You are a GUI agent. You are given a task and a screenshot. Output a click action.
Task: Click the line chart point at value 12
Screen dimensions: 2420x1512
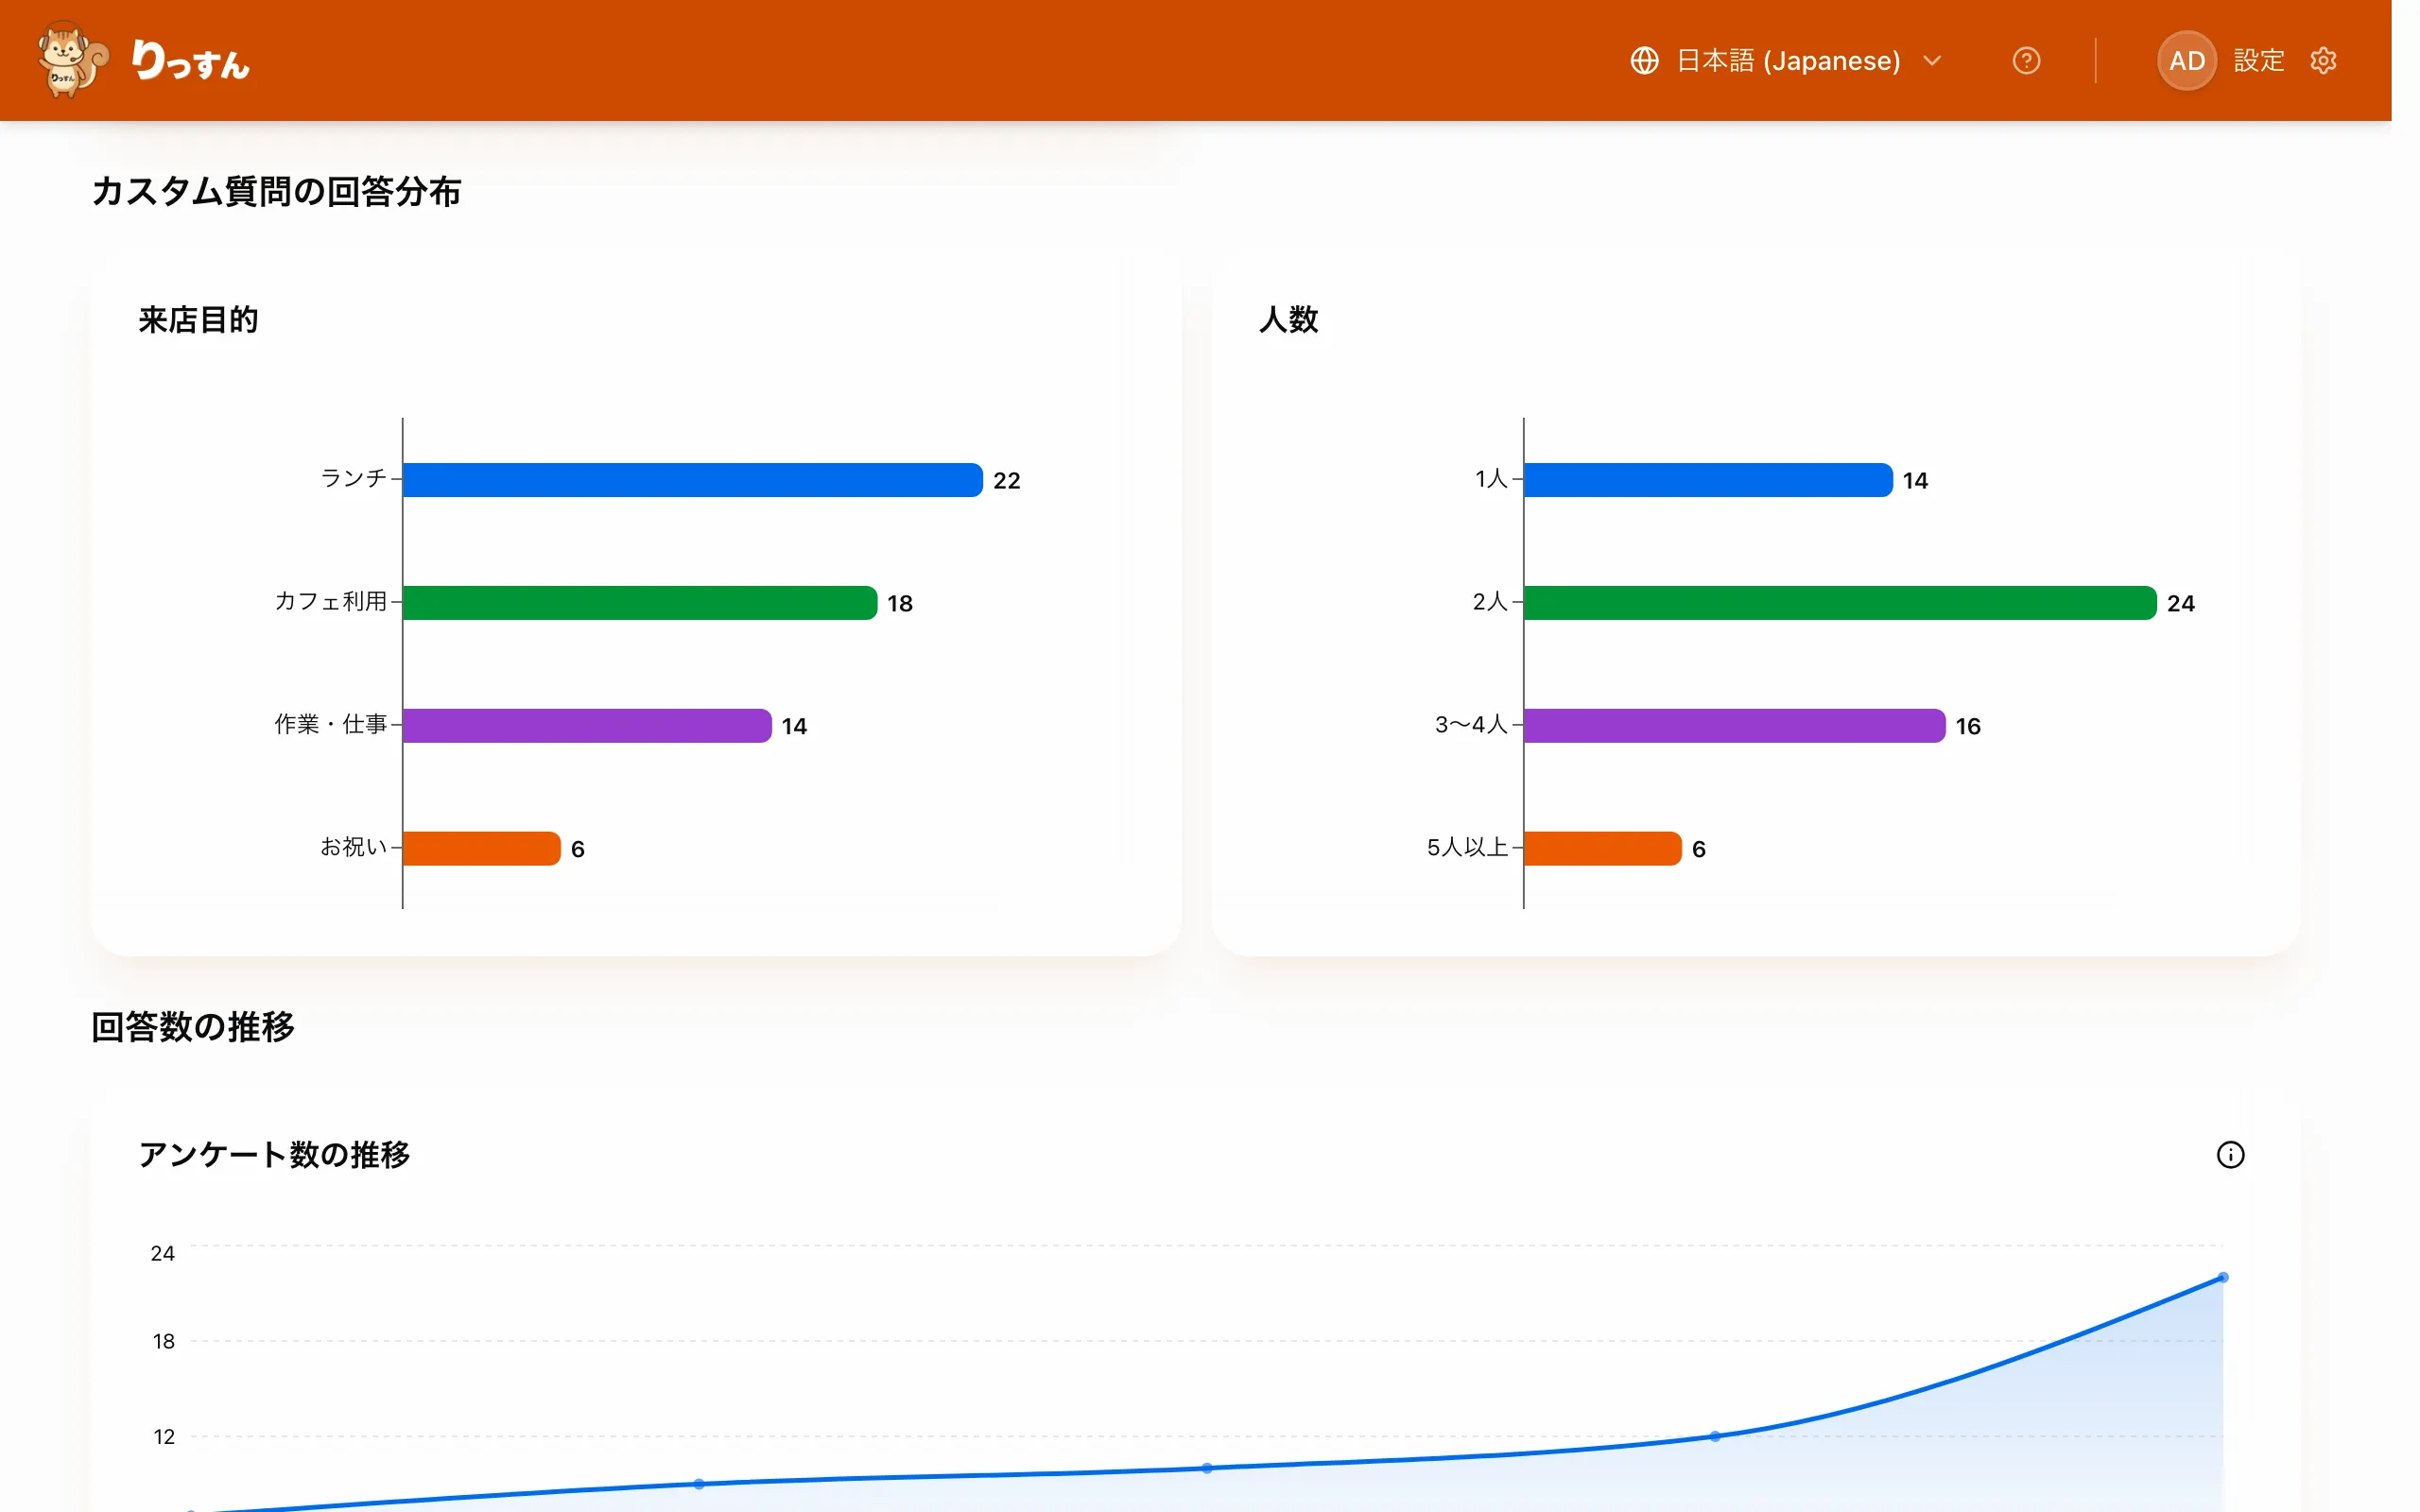[x=1715, y=1436]
